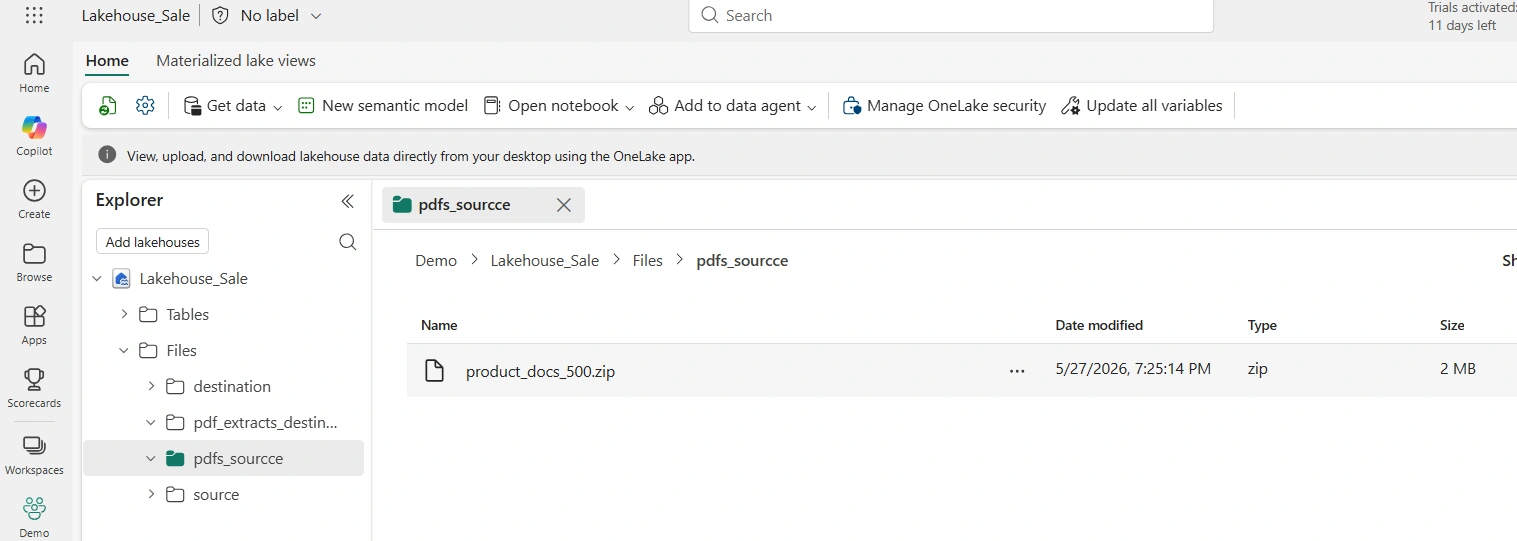
Task: Sort by the Size column header
Action: (1452, 325)
